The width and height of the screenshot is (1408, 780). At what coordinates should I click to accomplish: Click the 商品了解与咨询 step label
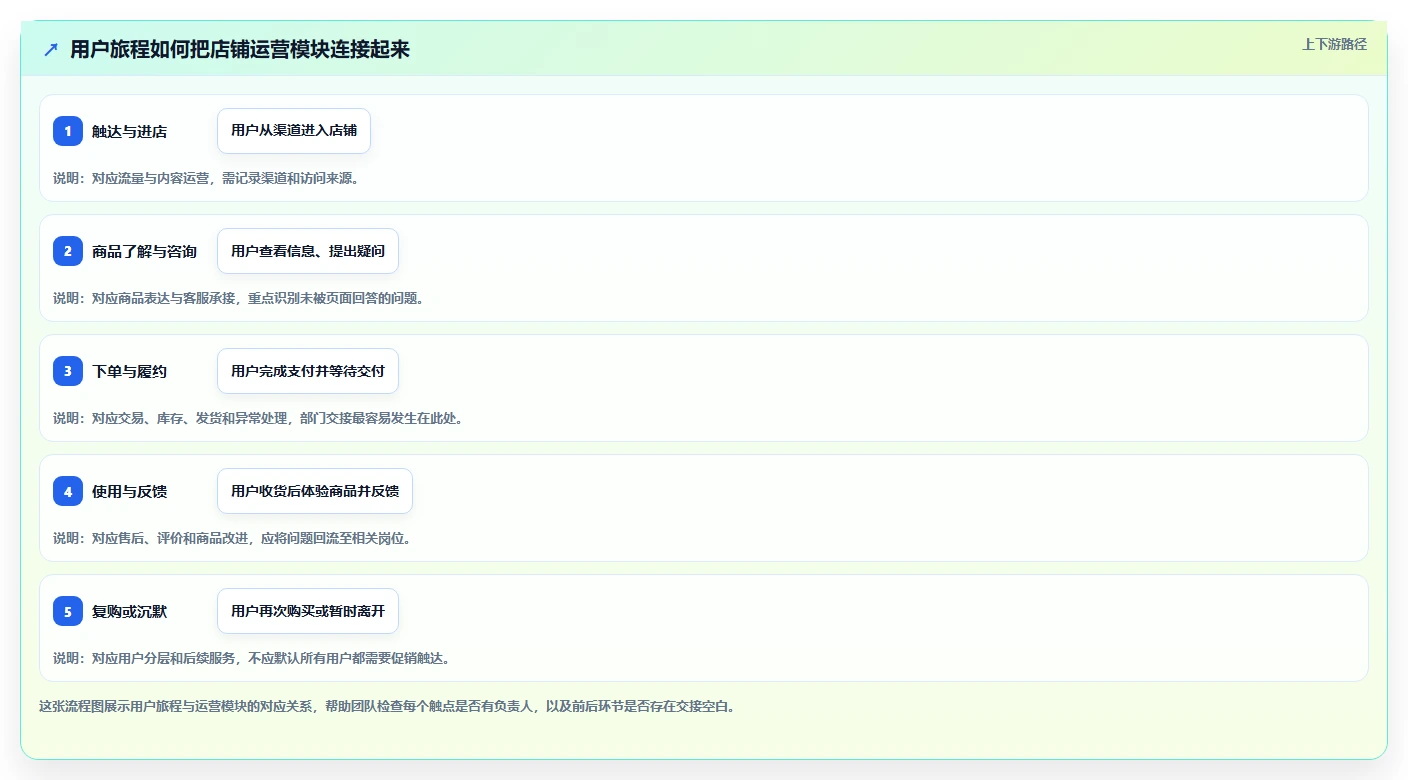pyautogui.click(x=144, y=251)
